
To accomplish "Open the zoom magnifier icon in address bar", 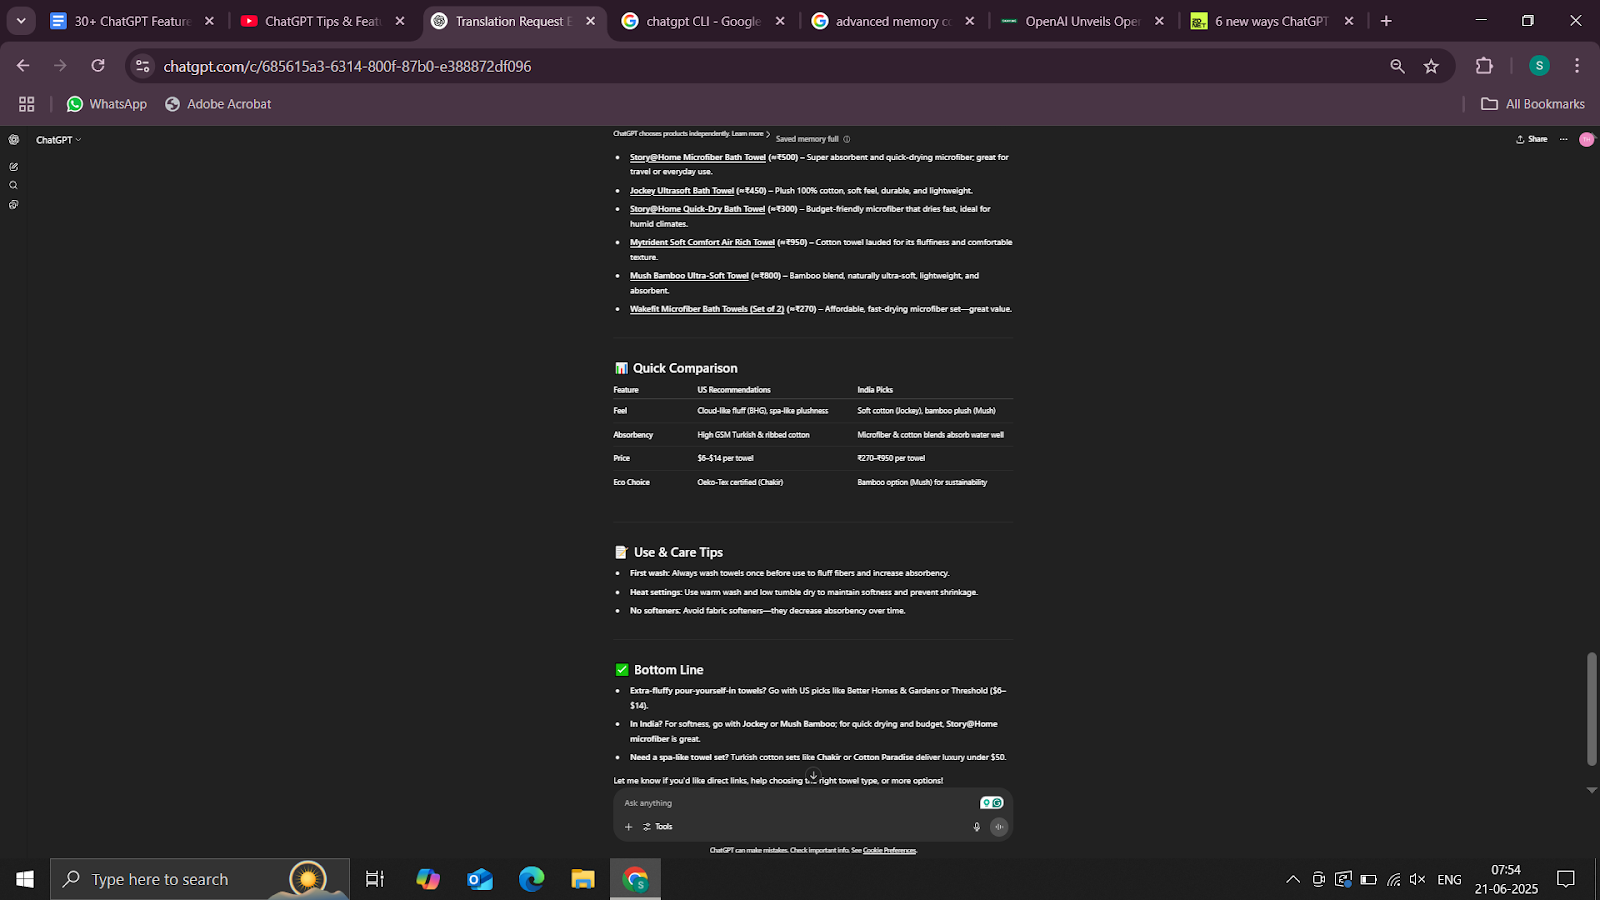I will pyautogui.click(x=1397, y=66).
